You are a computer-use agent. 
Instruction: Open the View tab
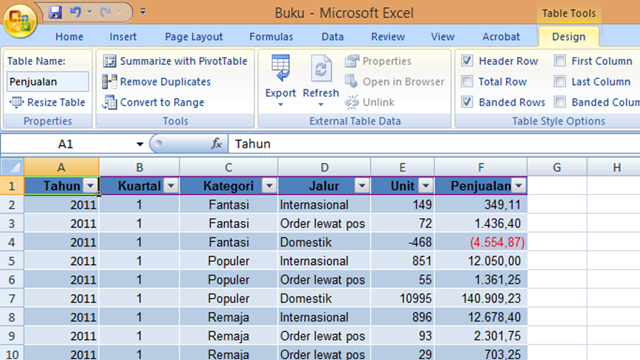tap(443, 37)
